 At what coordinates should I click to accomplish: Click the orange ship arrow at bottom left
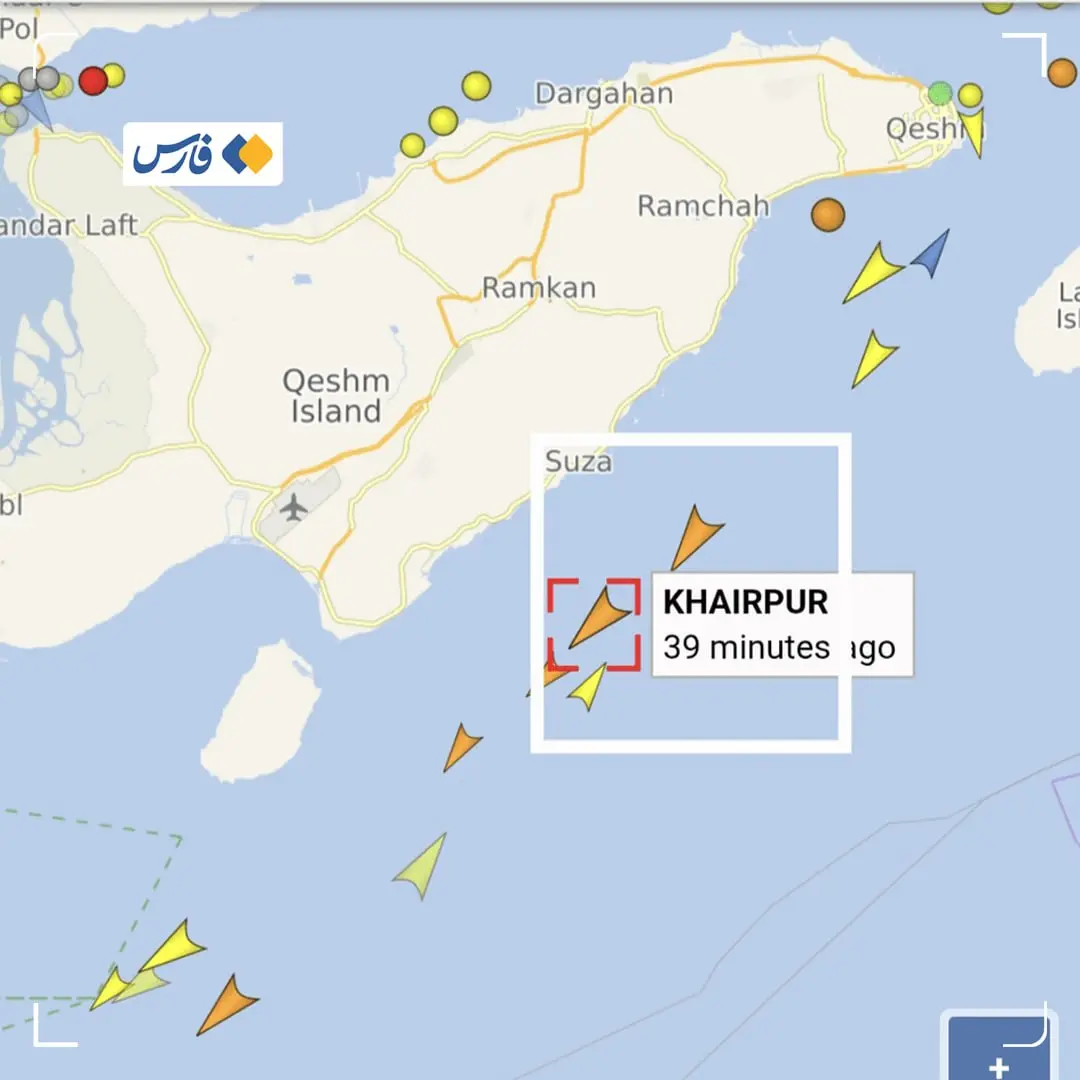(227, 1005)
